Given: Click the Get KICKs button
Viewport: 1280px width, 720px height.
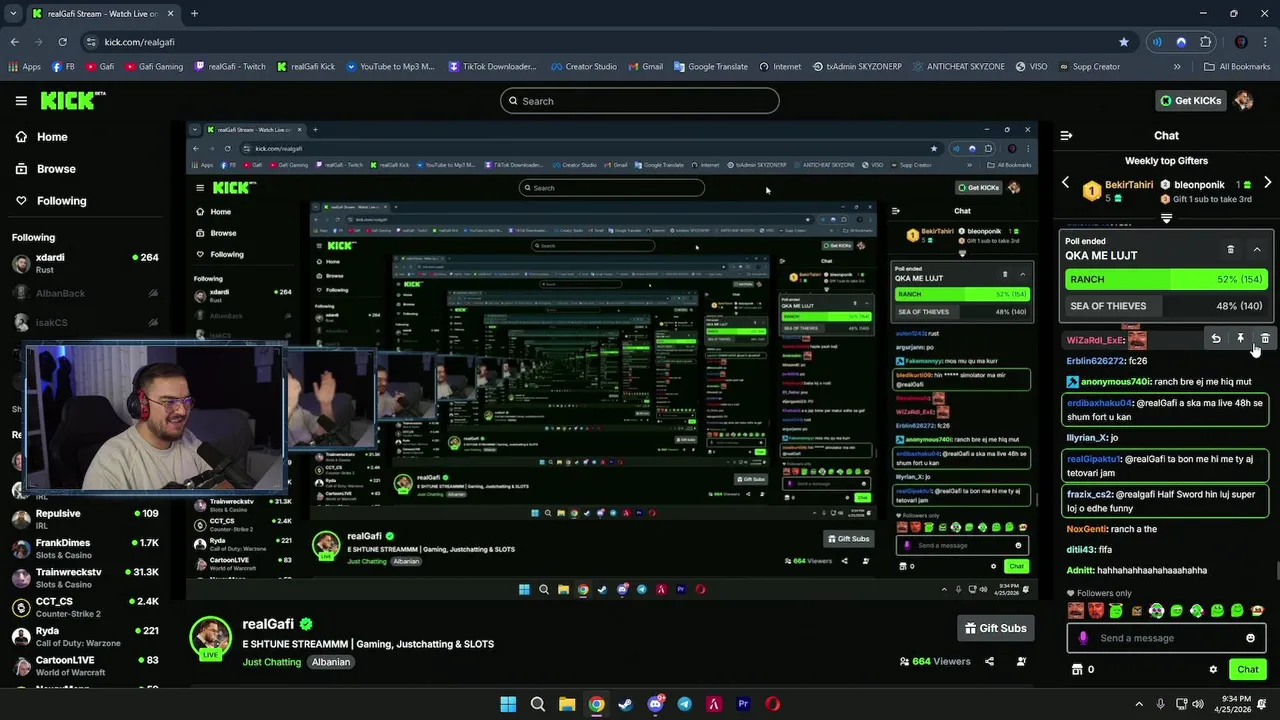Looking at the screenshot, I should point(1190,100).
